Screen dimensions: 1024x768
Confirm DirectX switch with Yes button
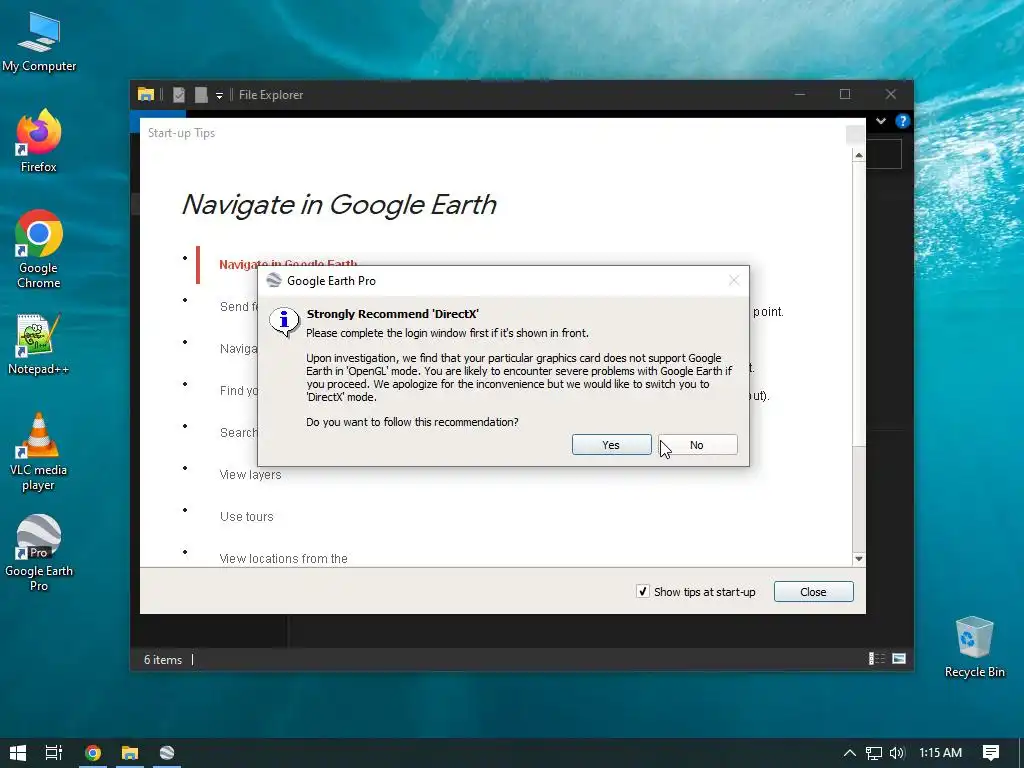pos(611,445)
